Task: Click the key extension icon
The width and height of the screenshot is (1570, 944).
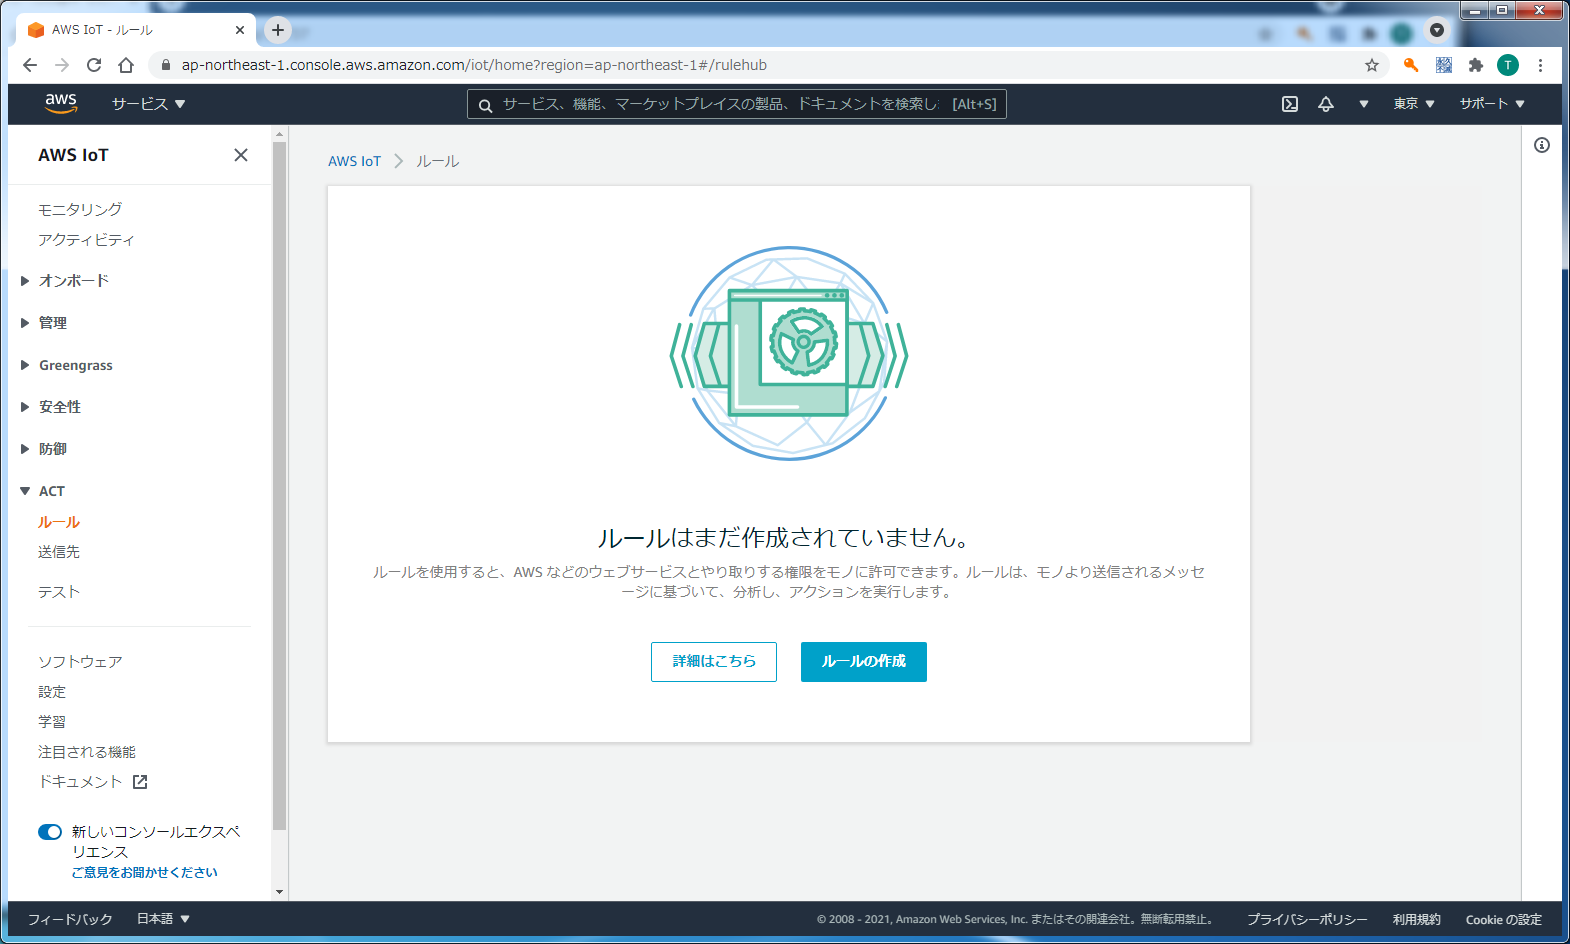Action: click(x=1411, y=65)
